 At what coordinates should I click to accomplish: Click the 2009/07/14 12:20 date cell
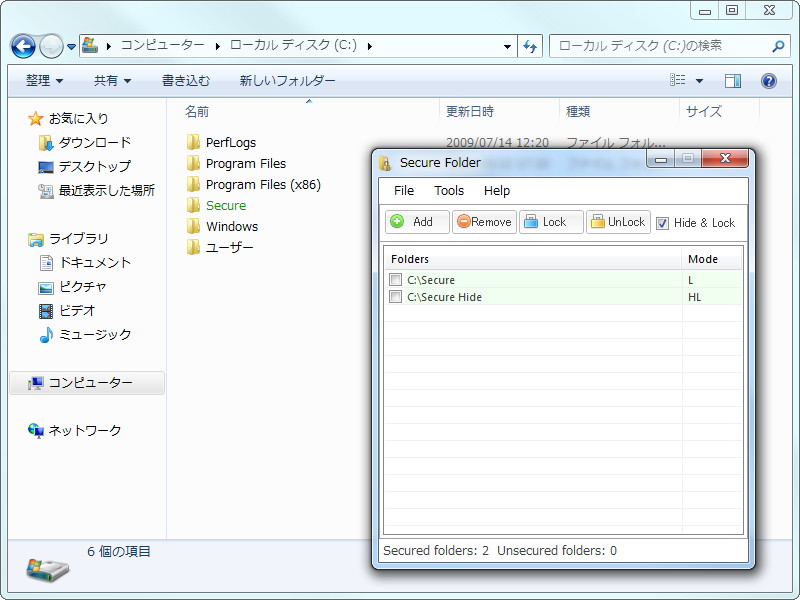tap(497, 142)
